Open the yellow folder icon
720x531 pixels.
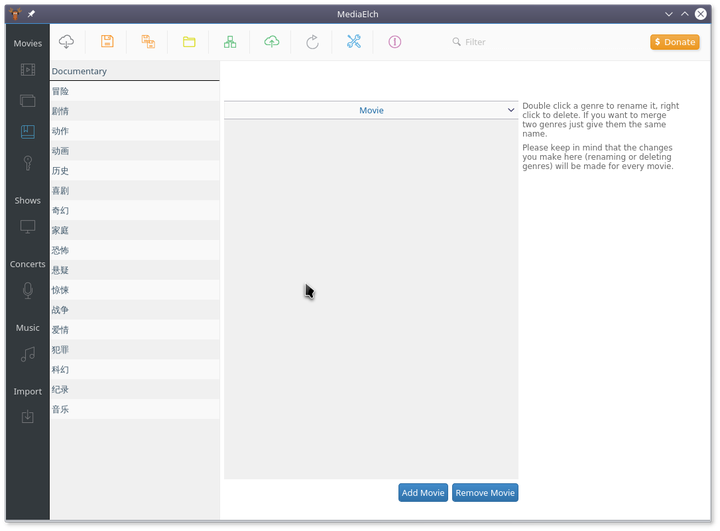189,42
